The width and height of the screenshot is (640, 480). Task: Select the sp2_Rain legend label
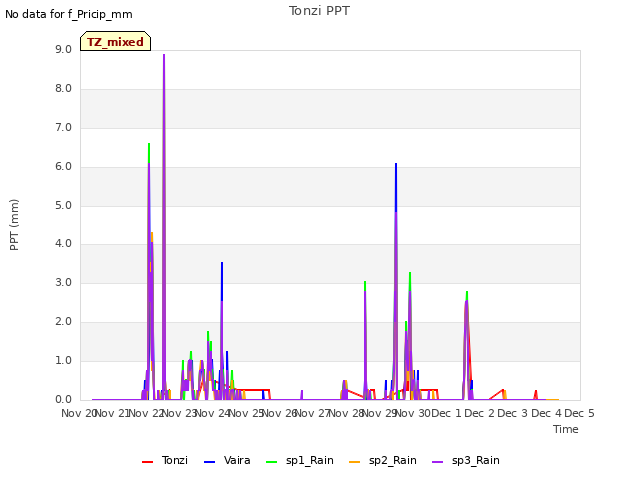click(x=393, y=460)
